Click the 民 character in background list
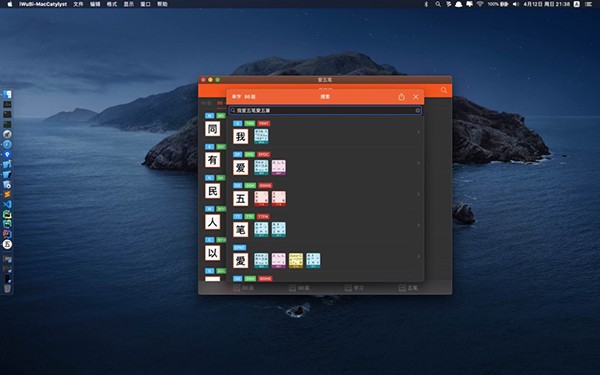Viewport: 600px width, 375px height. tap(213, 191)
